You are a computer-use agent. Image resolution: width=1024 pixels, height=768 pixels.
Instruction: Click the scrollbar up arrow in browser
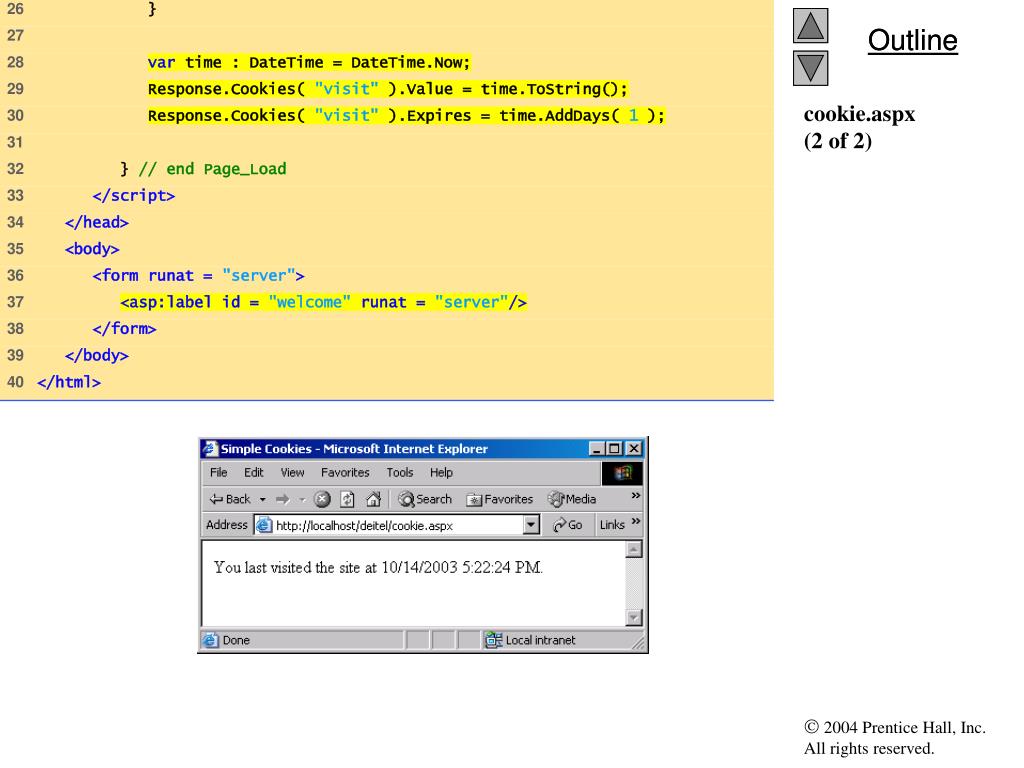coord(633,550)
